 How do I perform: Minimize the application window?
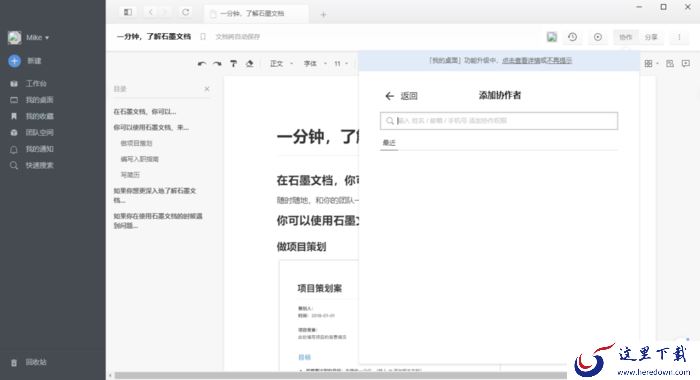click(x=639, y=7)
